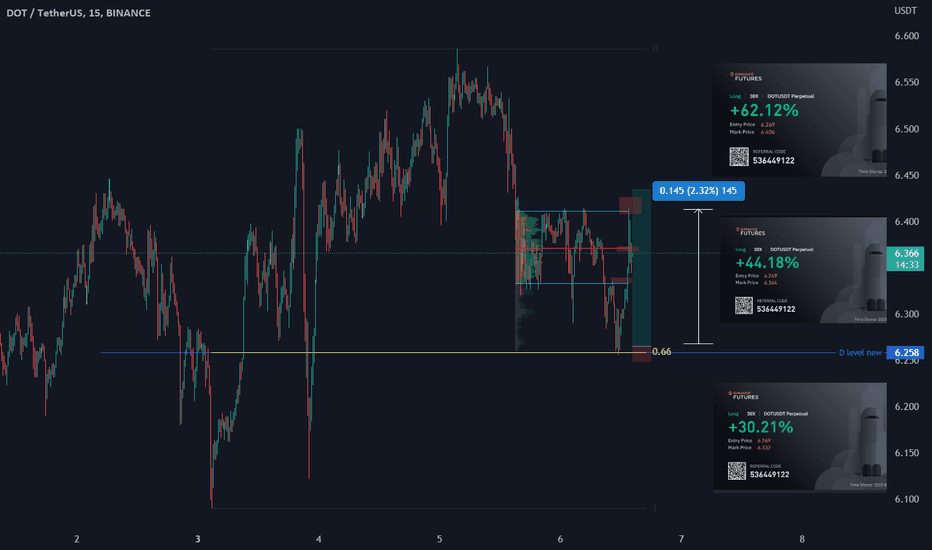
Task: Click the 6.150 price axis label
Action: (x=906, y=453)
